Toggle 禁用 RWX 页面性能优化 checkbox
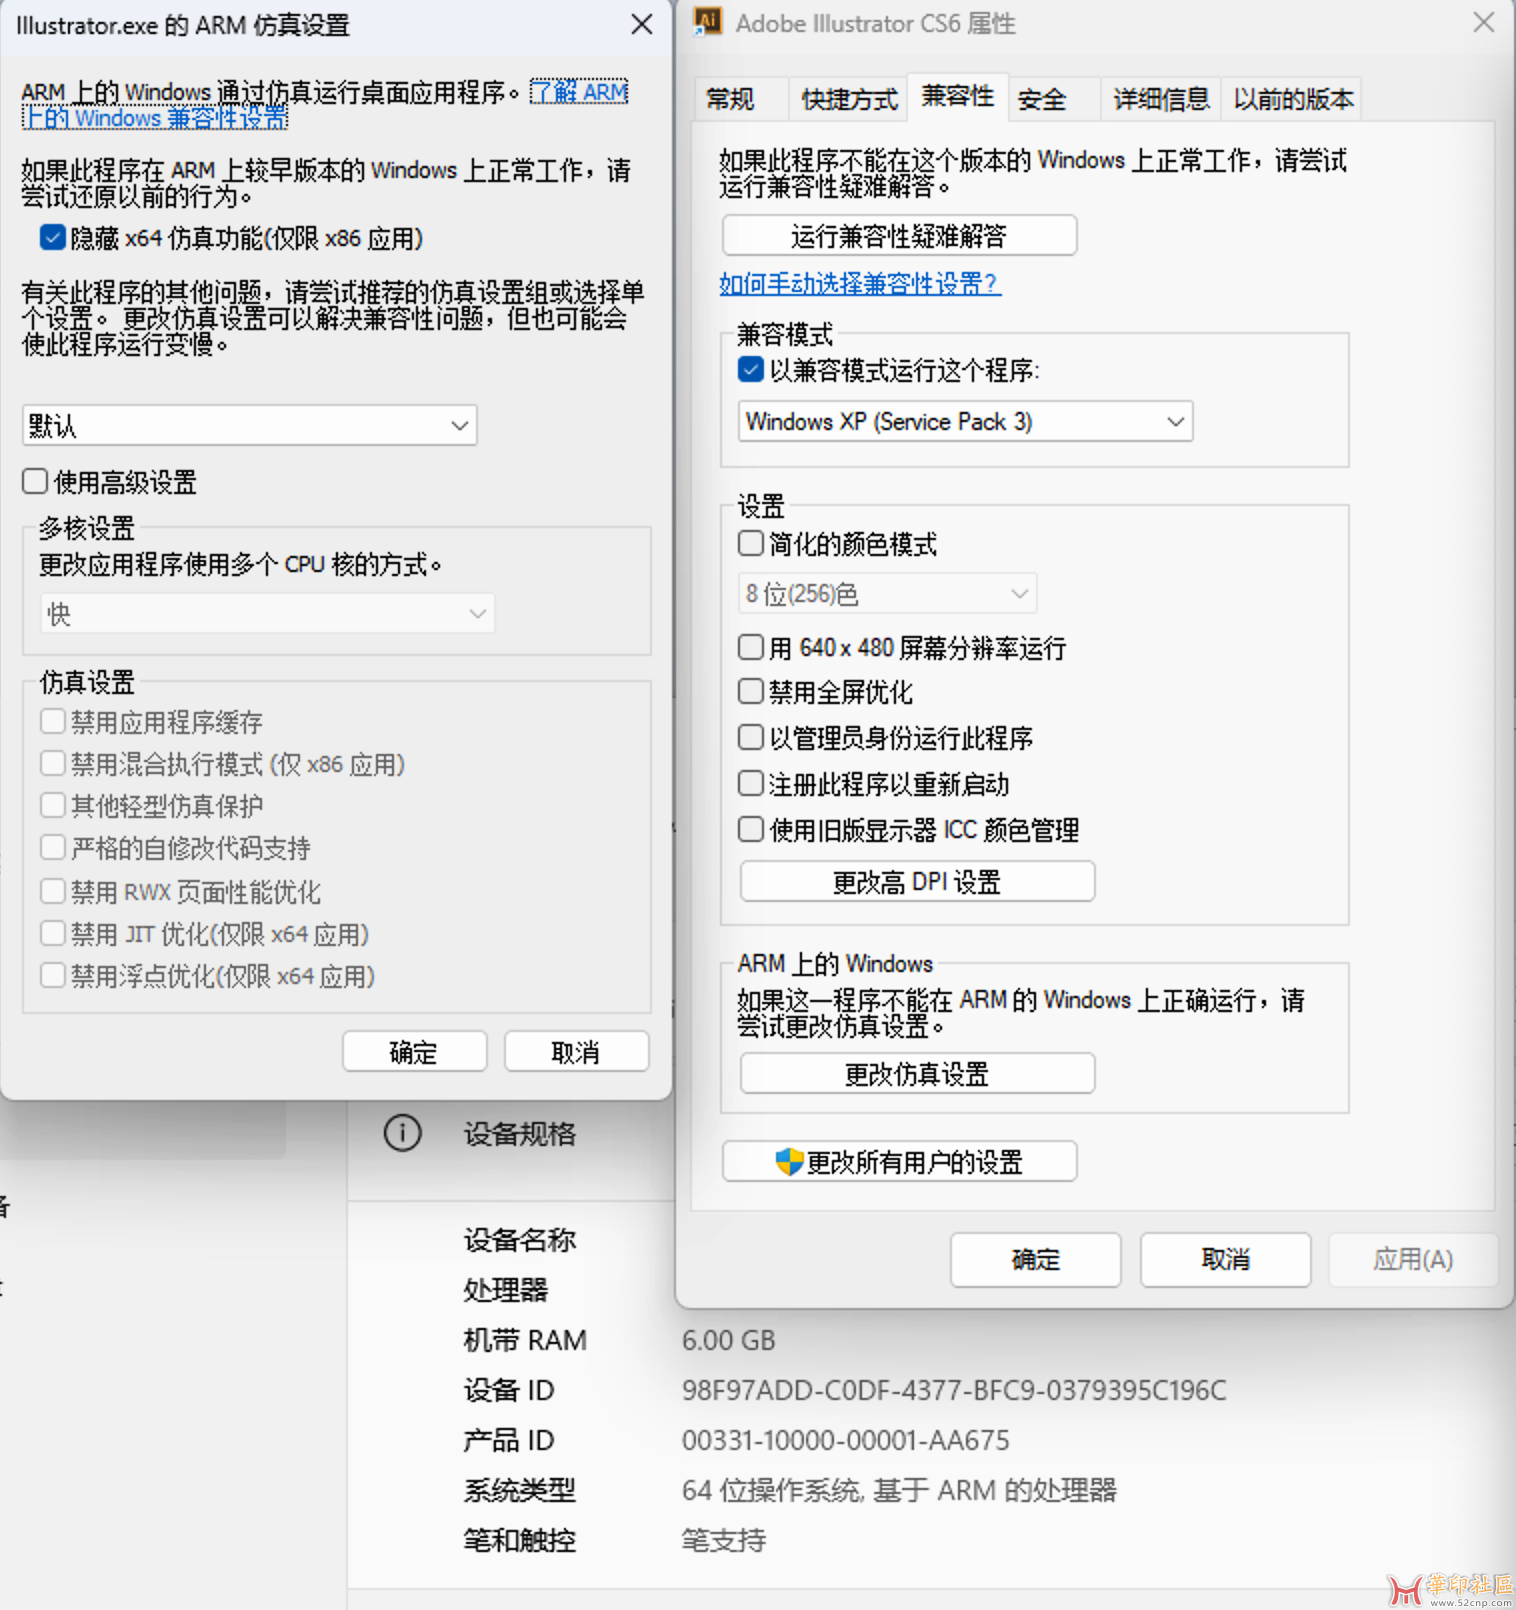The image size is (1516, 1610). 53,890
